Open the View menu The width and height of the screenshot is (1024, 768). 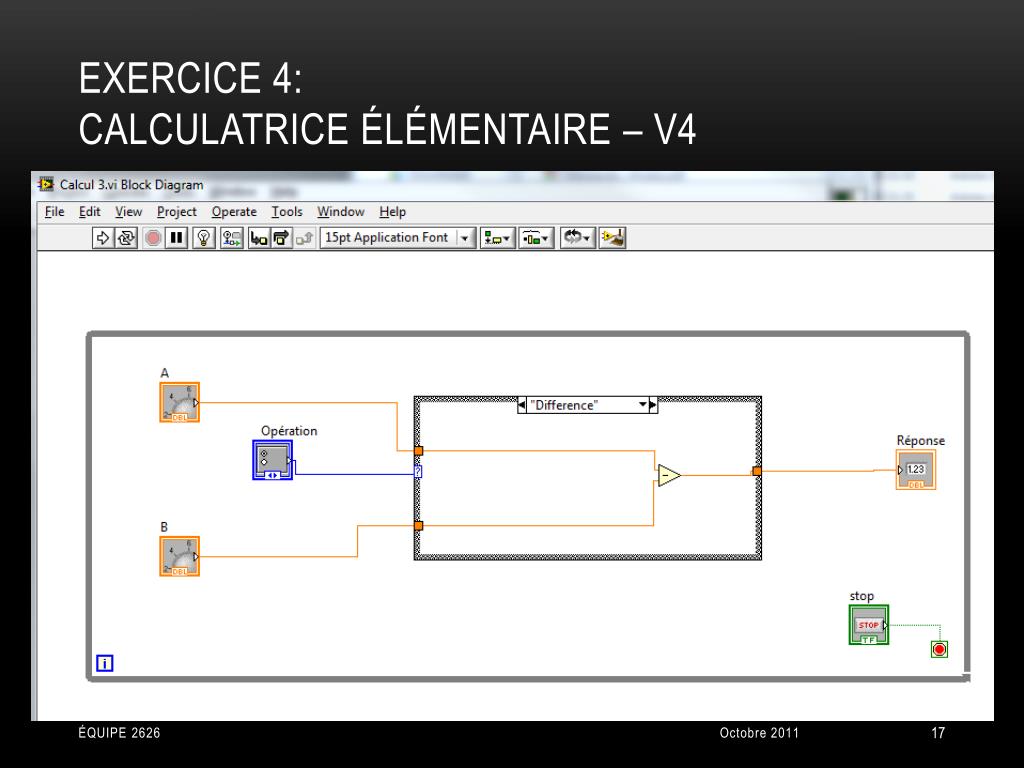tap(129, 212)
